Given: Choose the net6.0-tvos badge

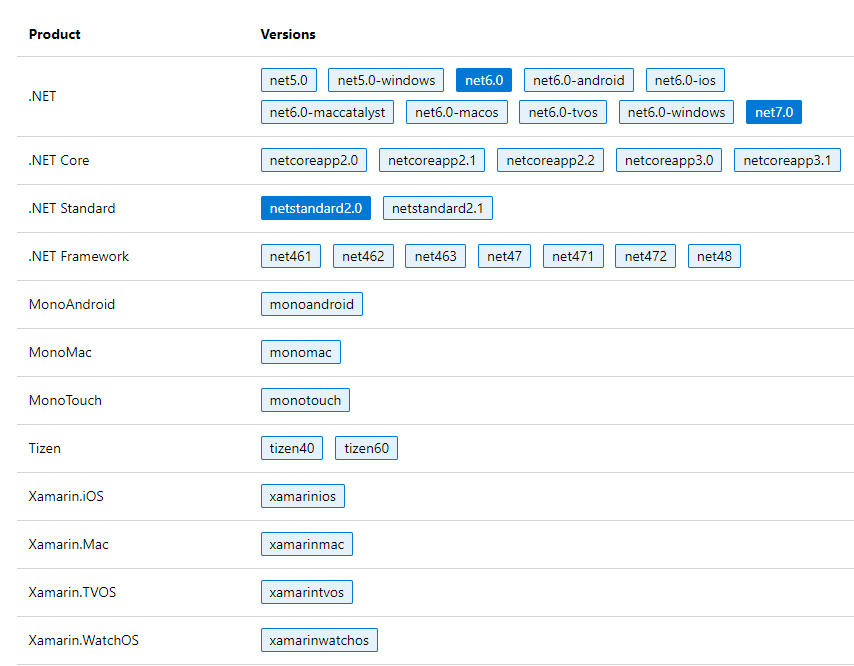Looking at the screenshot, I should (x=563, y=112).
